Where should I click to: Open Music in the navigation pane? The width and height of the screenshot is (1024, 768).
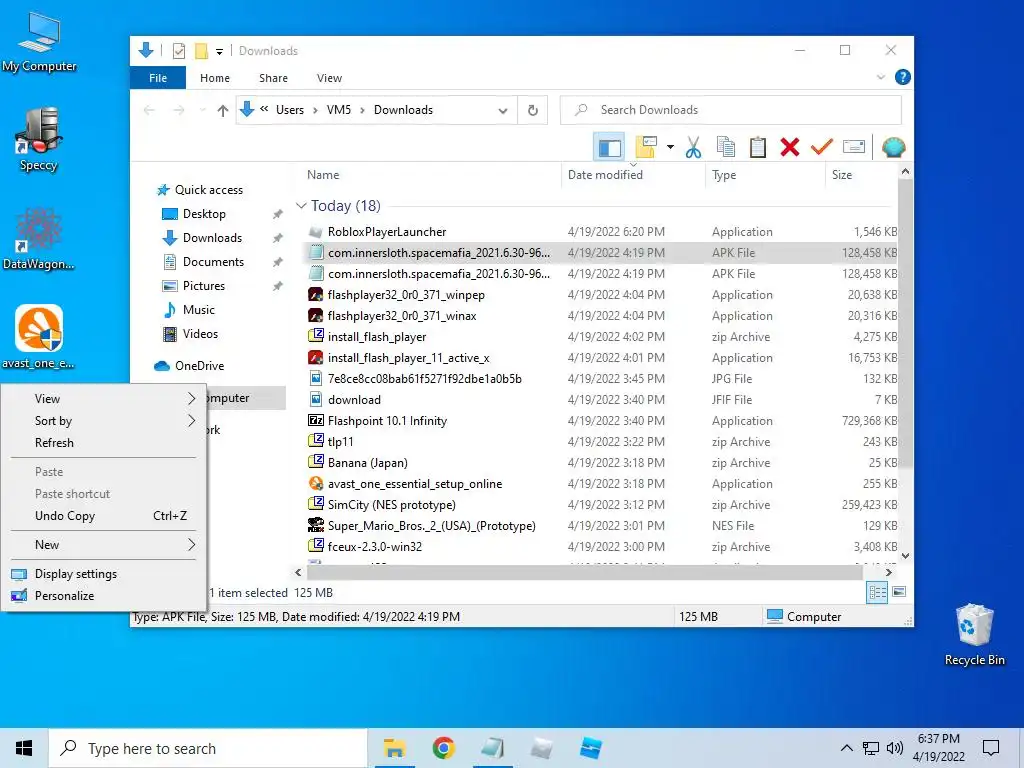point(199,310)
